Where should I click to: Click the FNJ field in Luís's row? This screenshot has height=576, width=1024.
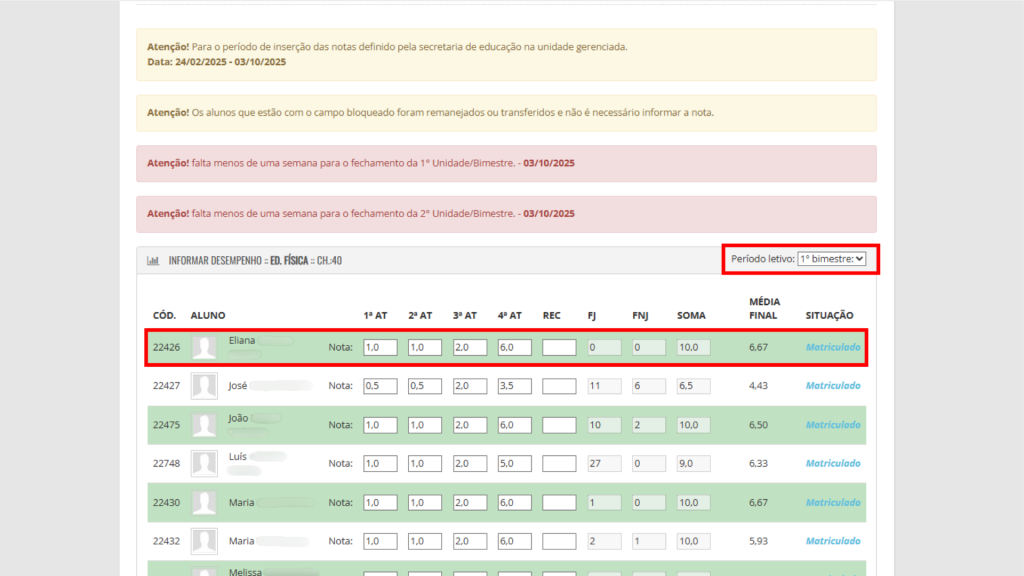tap(648, 463)
